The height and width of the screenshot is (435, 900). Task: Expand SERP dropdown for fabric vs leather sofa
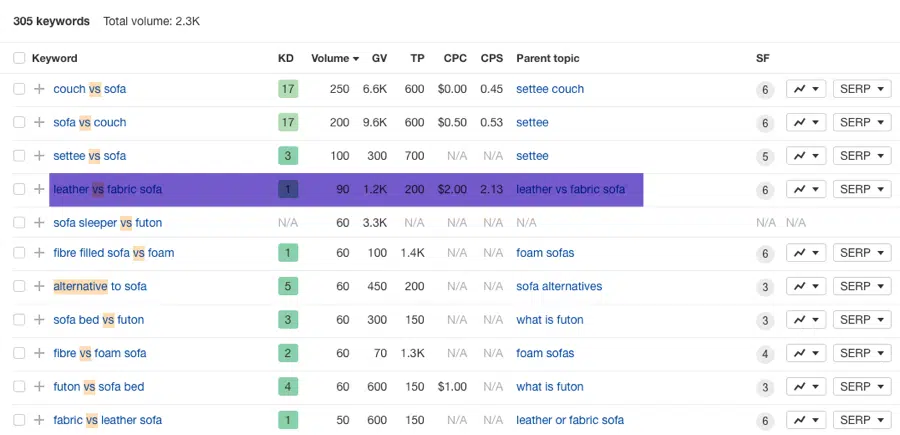(861, 420)
